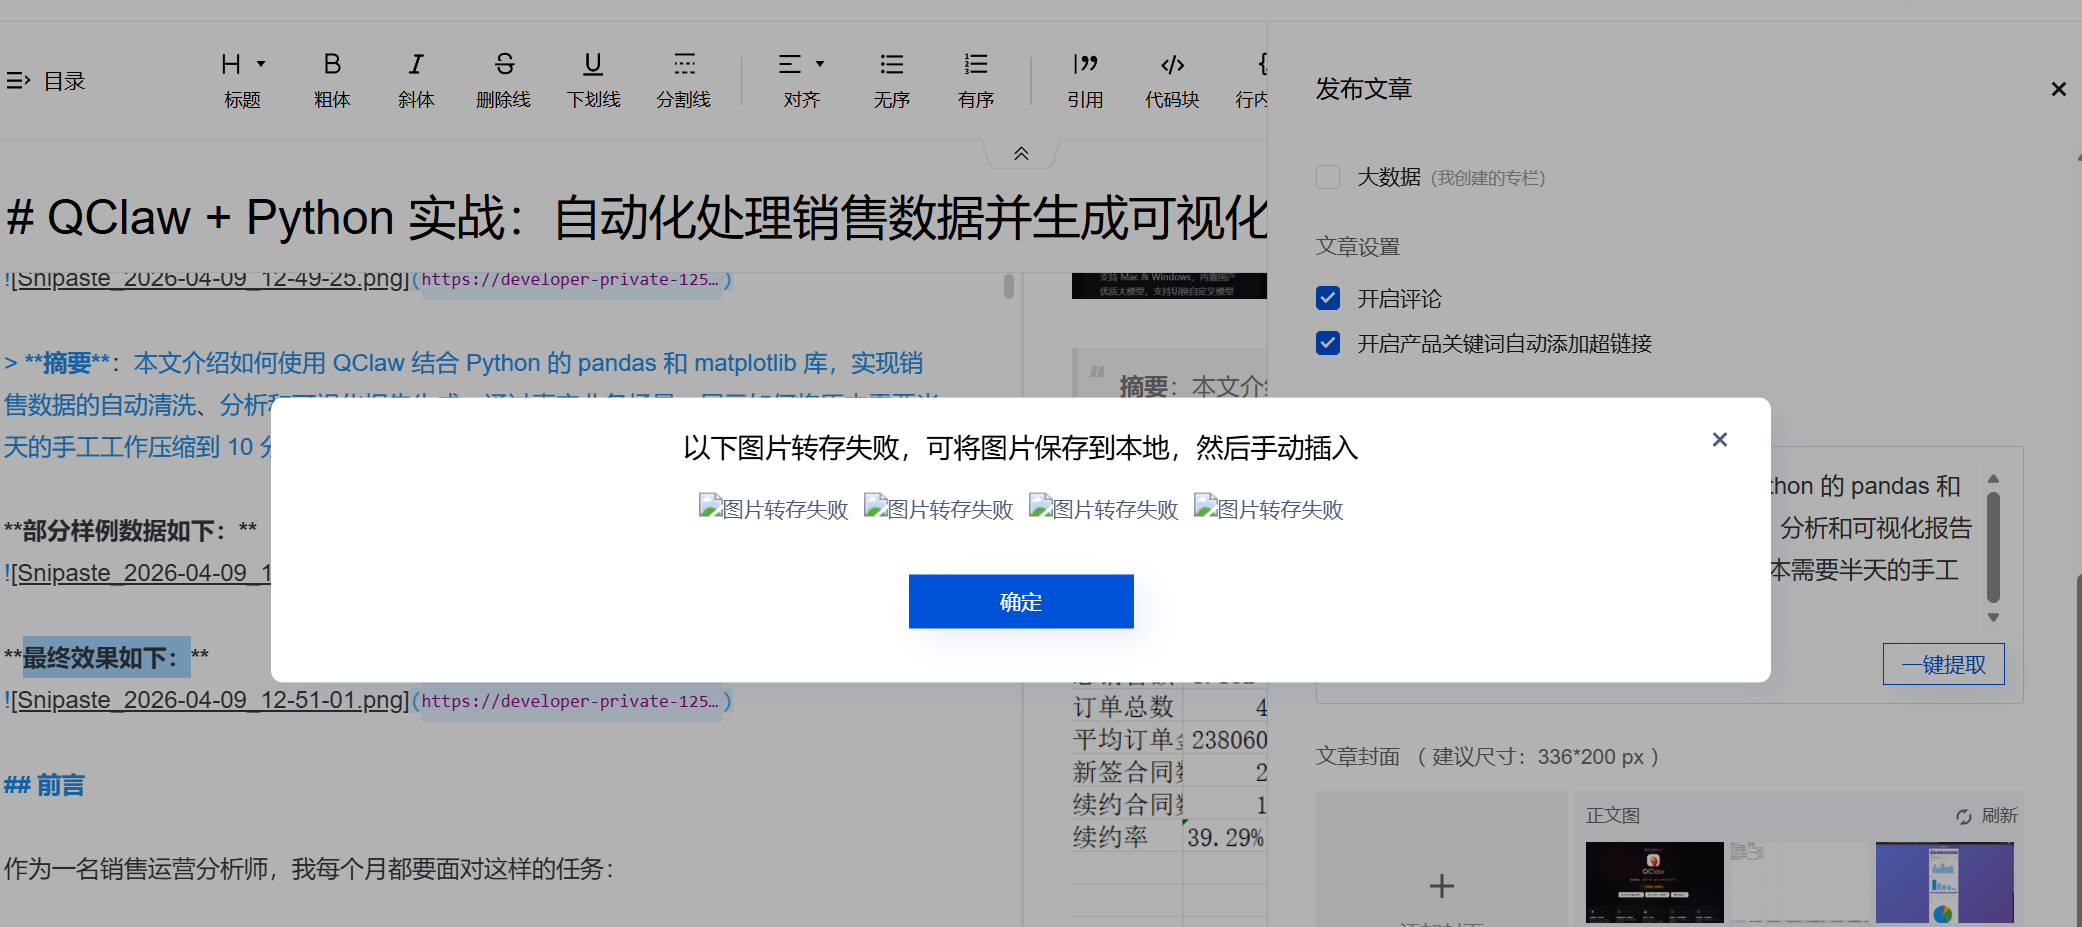Click the 39.29% value in preview
Image resolution: width=2082 pixels, height=927 pixels.
(x=1226, y=837)
